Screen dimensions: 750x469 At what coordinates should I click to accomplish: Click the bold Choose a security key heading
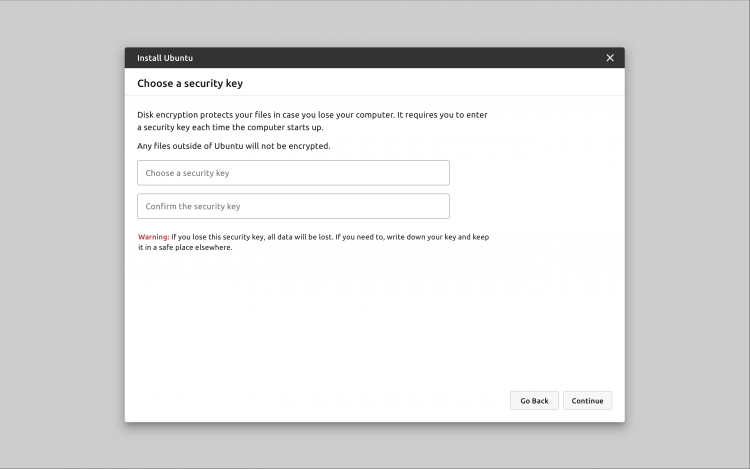(190, 84)
